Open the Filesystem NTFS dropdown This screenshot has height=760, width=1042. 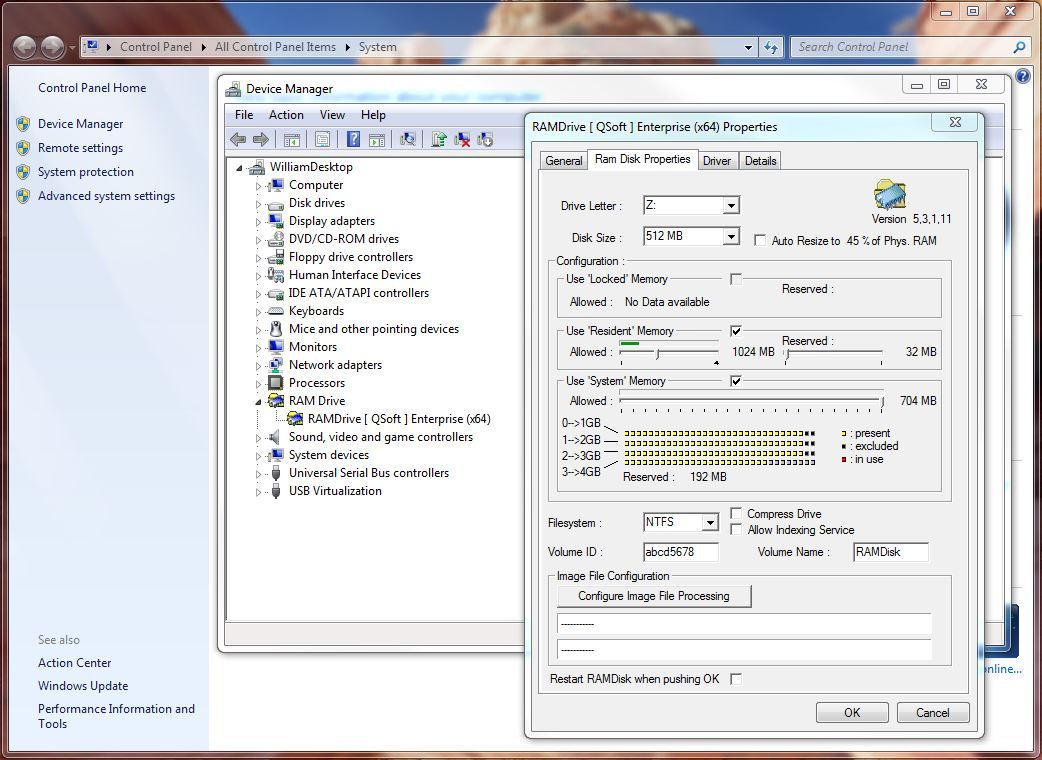tap(709, 523)
